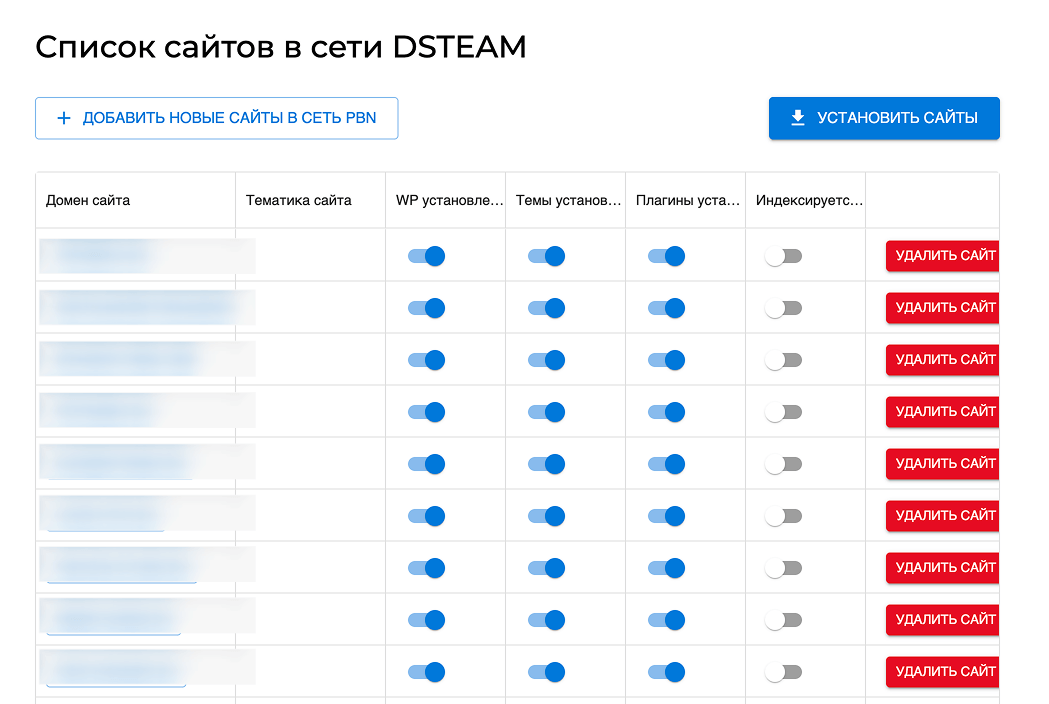Enable the indexing switch in the fifth row
This screenshot has width=1049, height=704.
tap(783, 464)
